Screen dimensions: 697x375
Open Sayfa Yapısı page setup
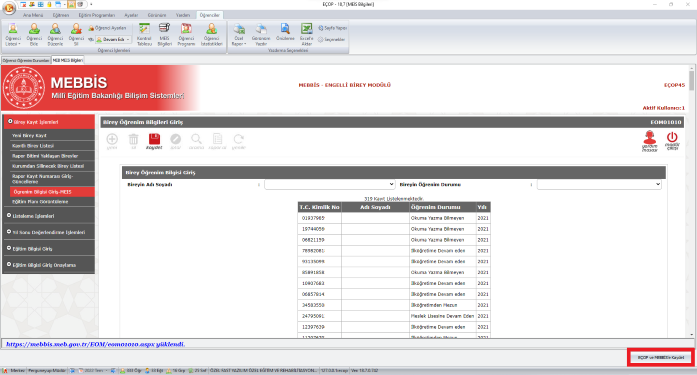pyautogui.click(x=332, y=28)
